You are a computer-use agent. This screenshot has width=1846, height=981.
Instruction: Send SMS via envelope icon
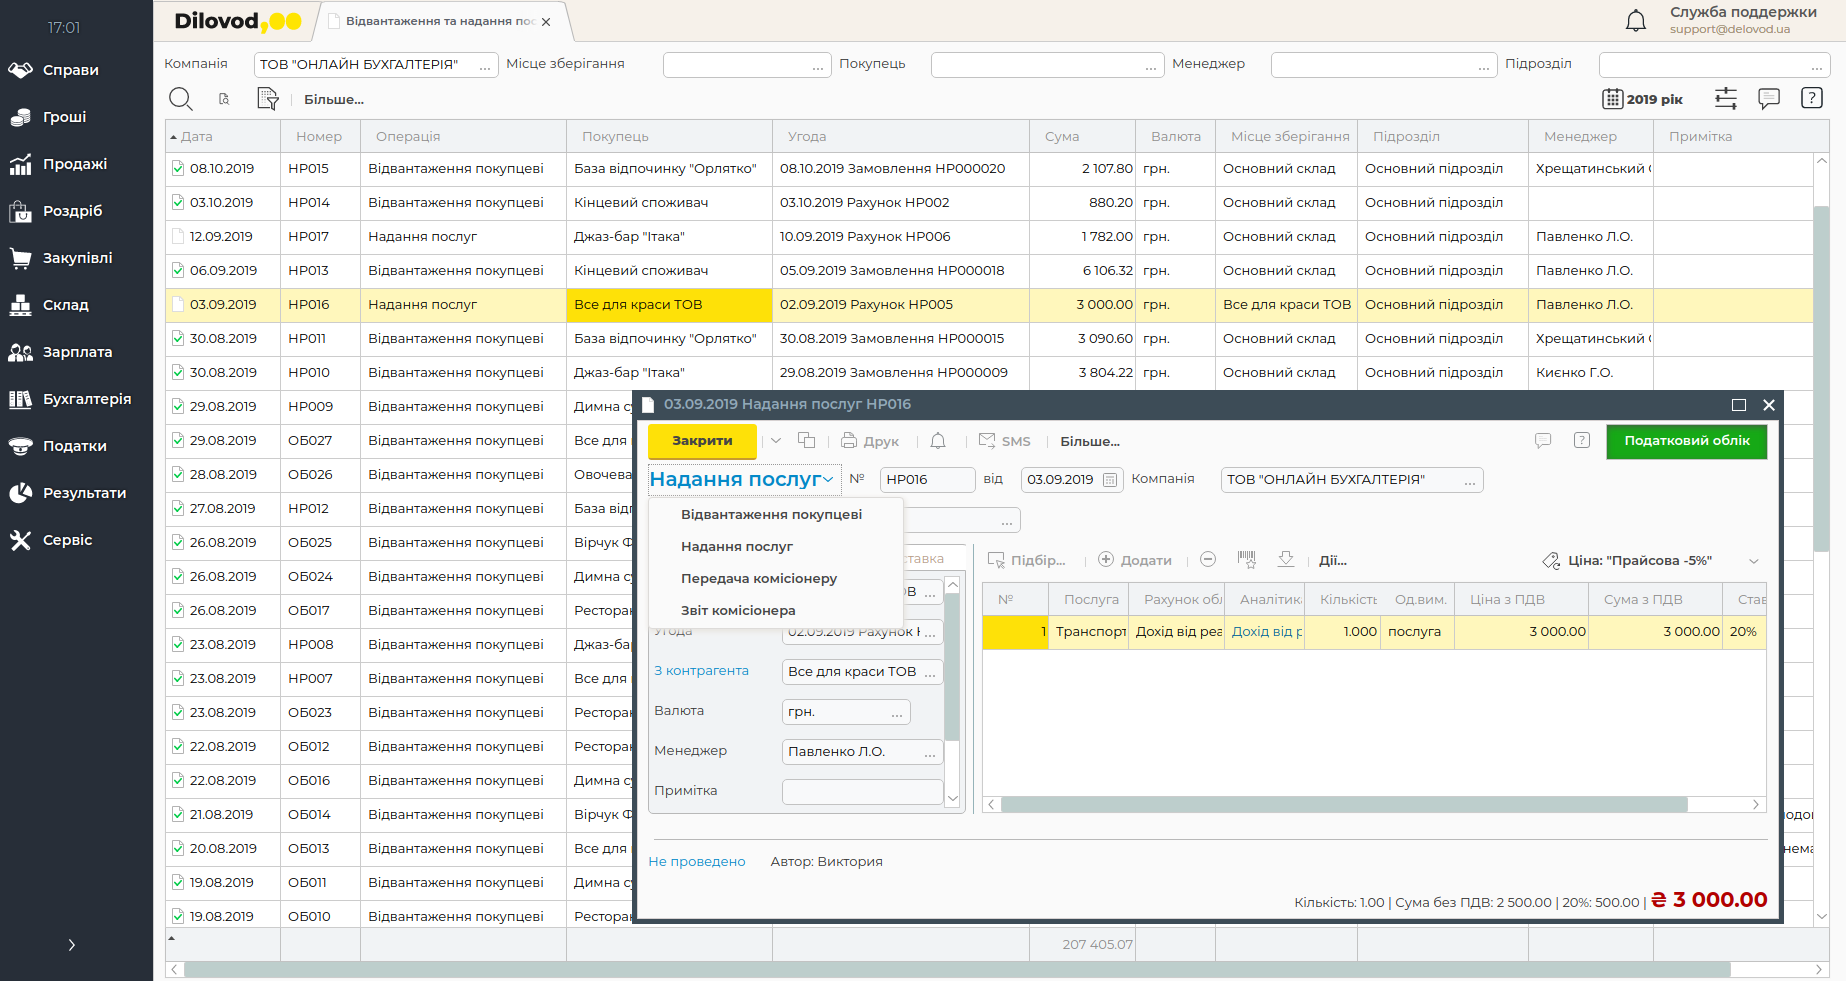coord(987,441)
